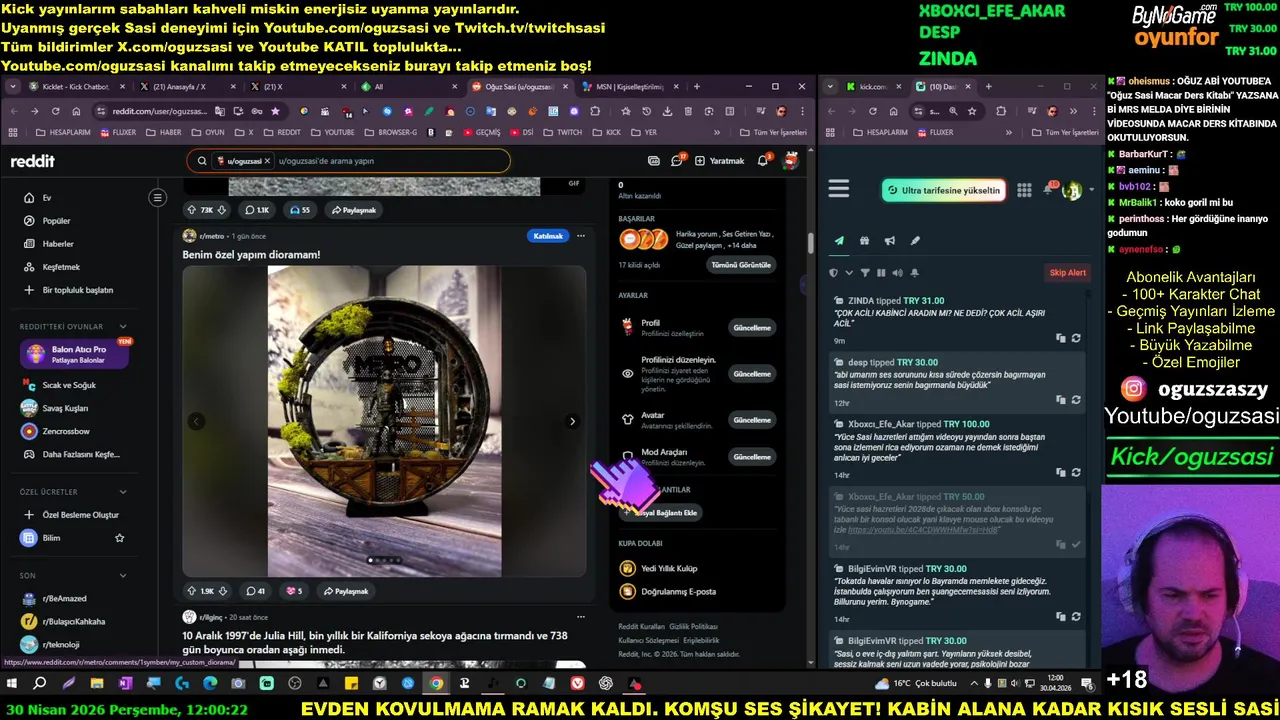The image size is (1280, 720).
Task: Click Tümünü Görüntüle for achievements
Action: click(741, 265)
